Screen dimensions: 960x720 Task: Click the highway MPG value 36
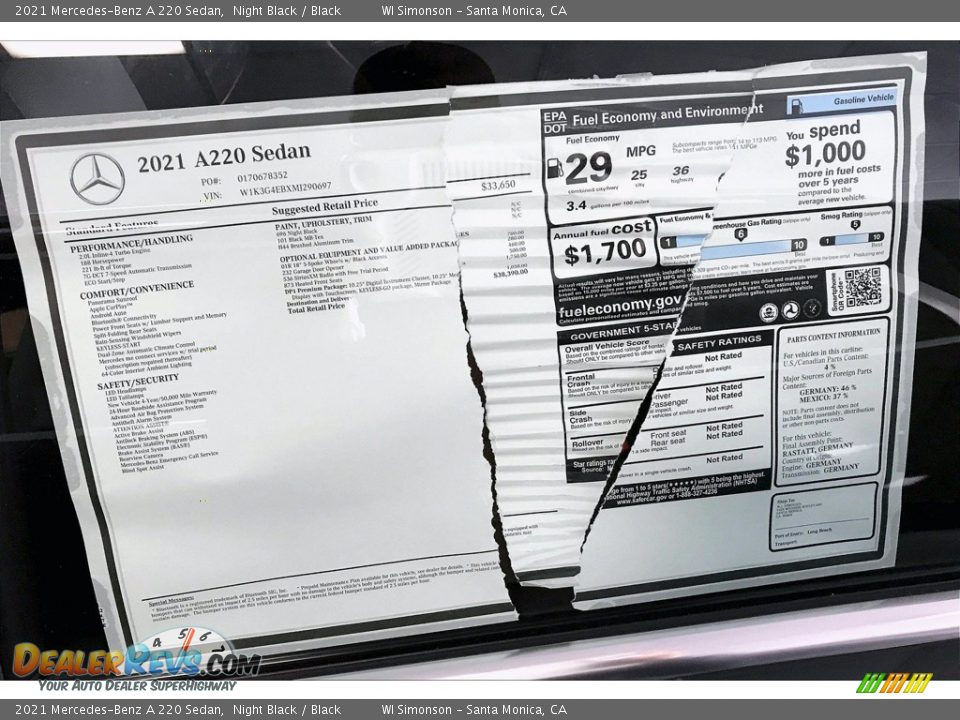[681, 171]
